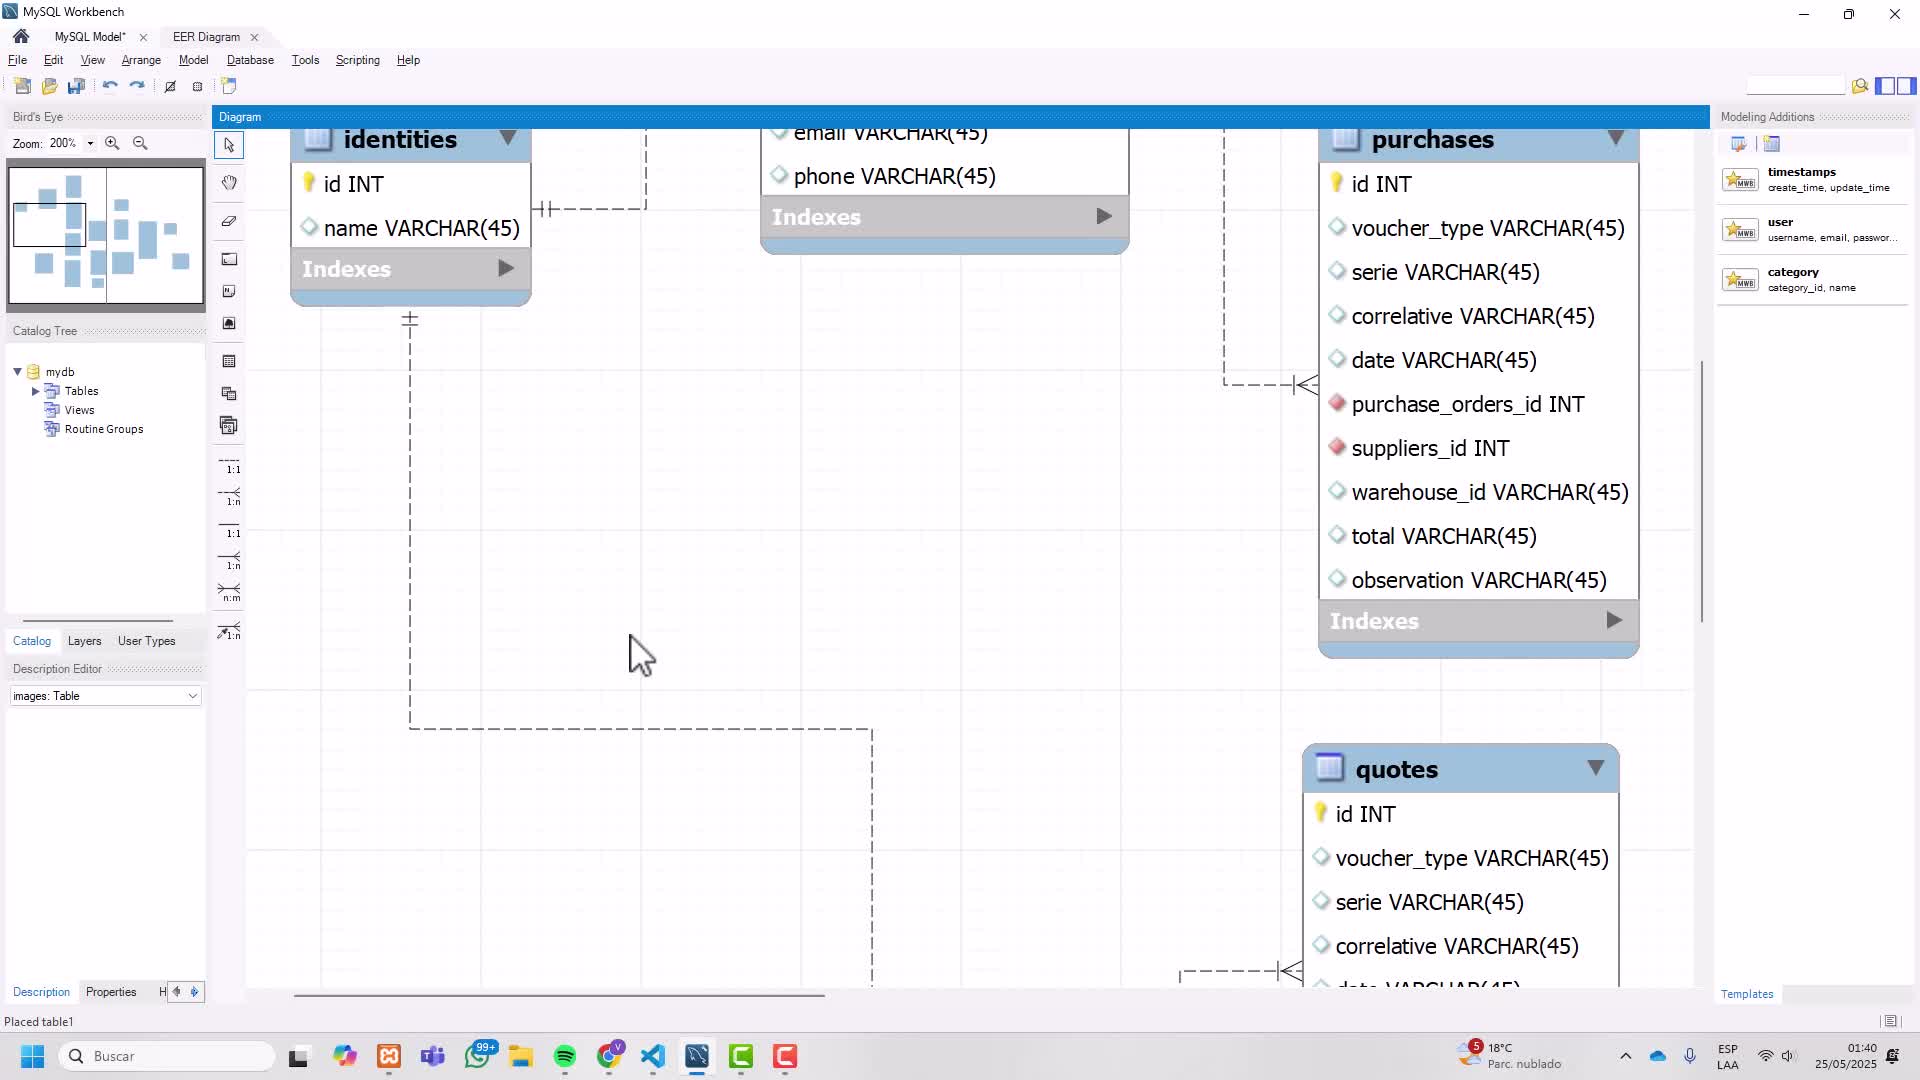1920x1080 pixels.
Task: Switch to the User Types tab
Action: click(146, 641)
